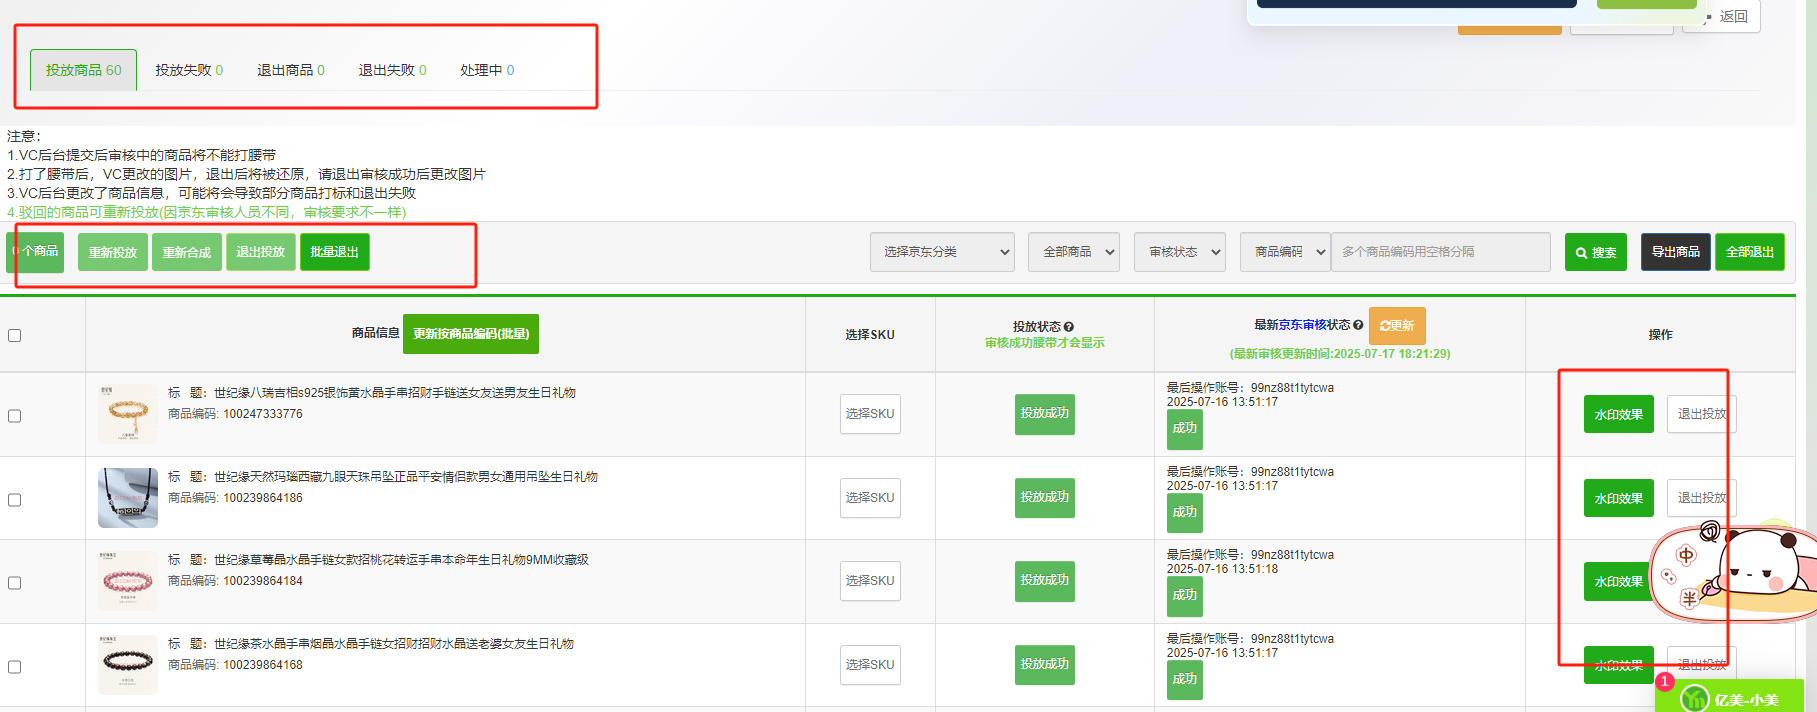Click the green search button with magnifier
This screenshot has height=712, width=1817.
1595,252
